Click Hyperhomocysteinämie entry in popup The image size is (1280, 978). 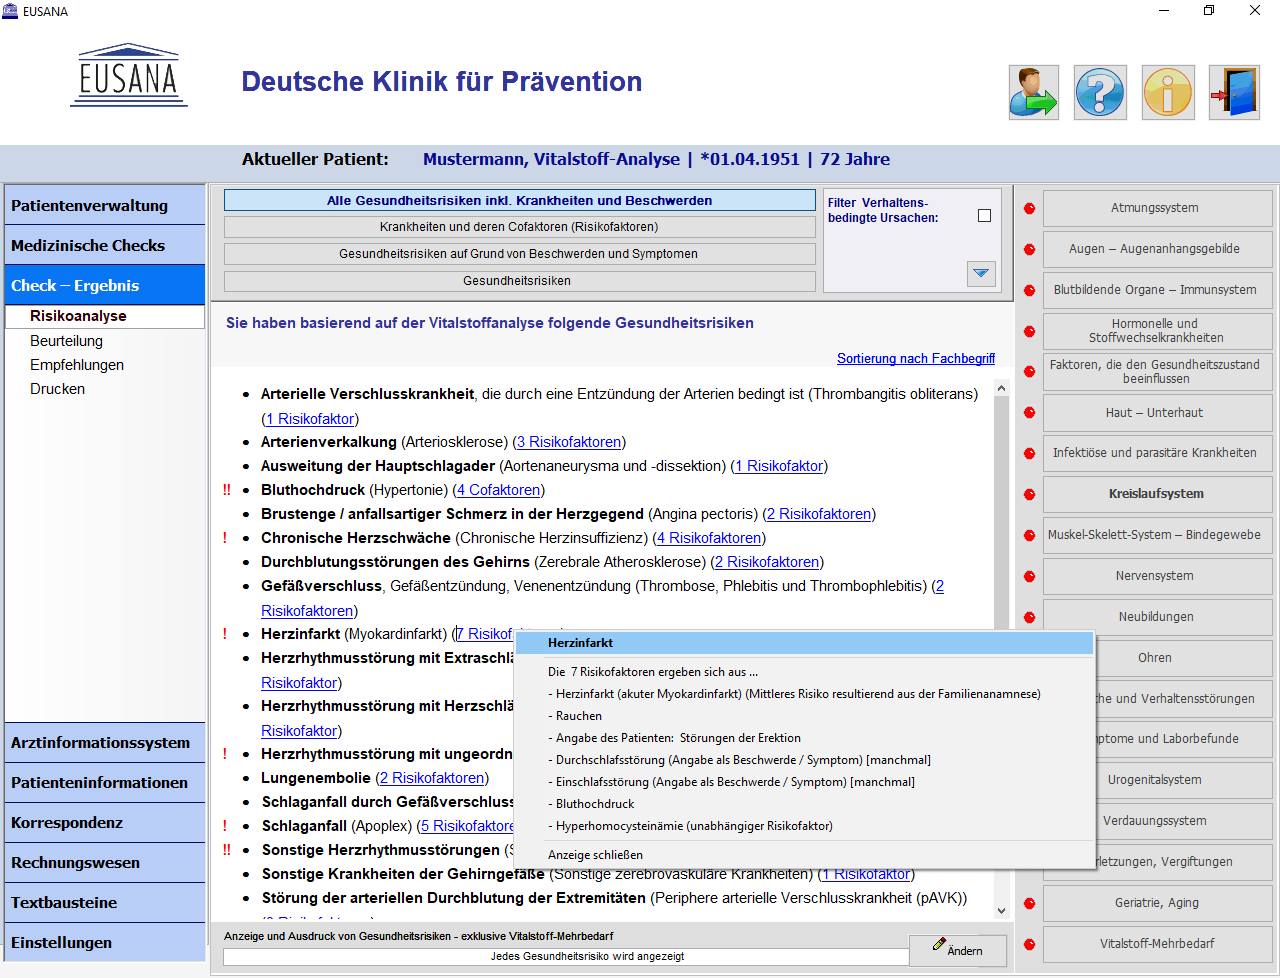(691, 826)
